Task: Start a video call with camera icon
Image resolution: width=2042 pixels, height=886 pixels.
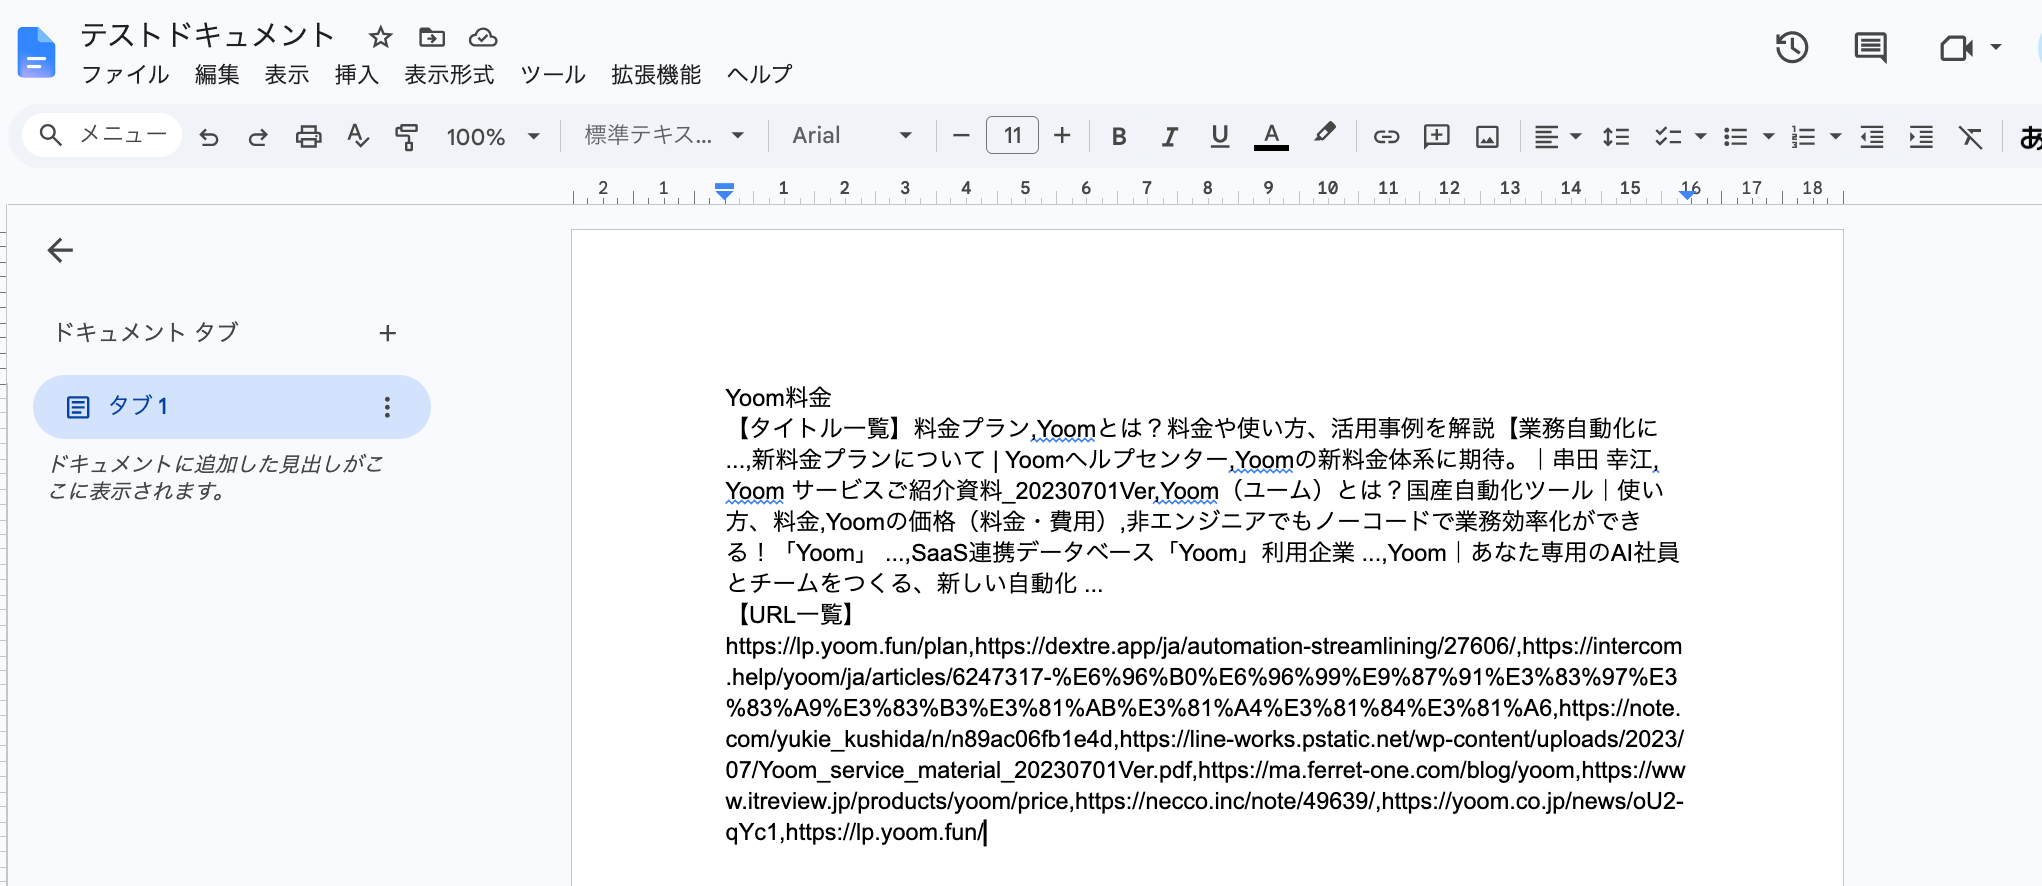Action: tap(1955, 47)
